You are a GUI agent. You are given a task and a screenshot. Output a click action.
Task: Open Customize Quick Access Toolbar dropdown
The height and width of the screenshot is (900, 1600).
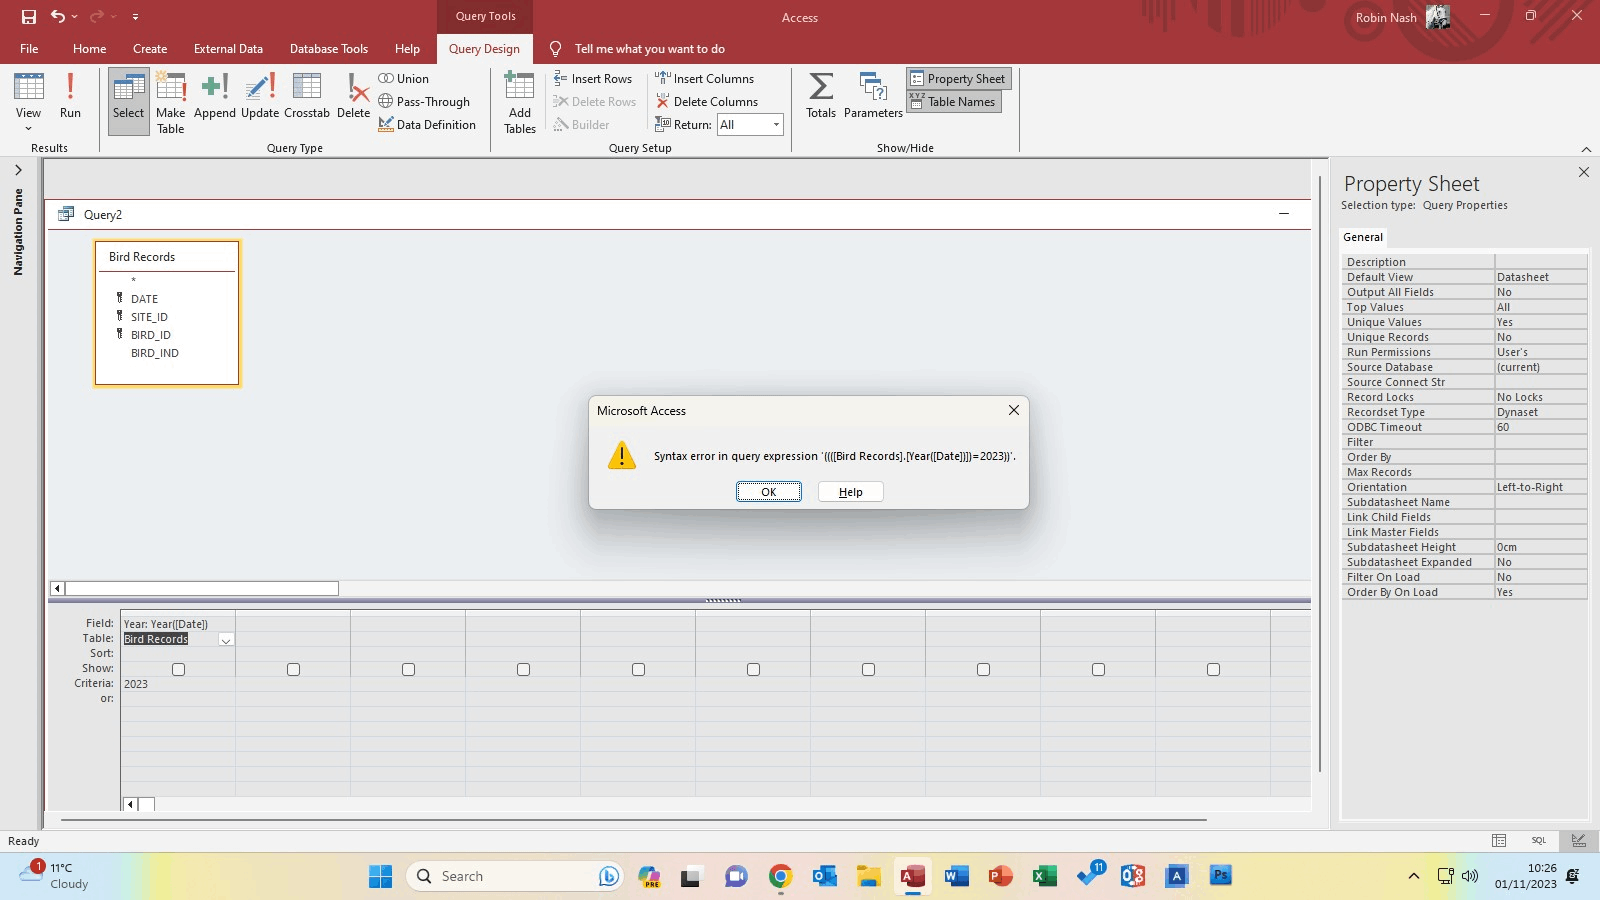[135, 17]
